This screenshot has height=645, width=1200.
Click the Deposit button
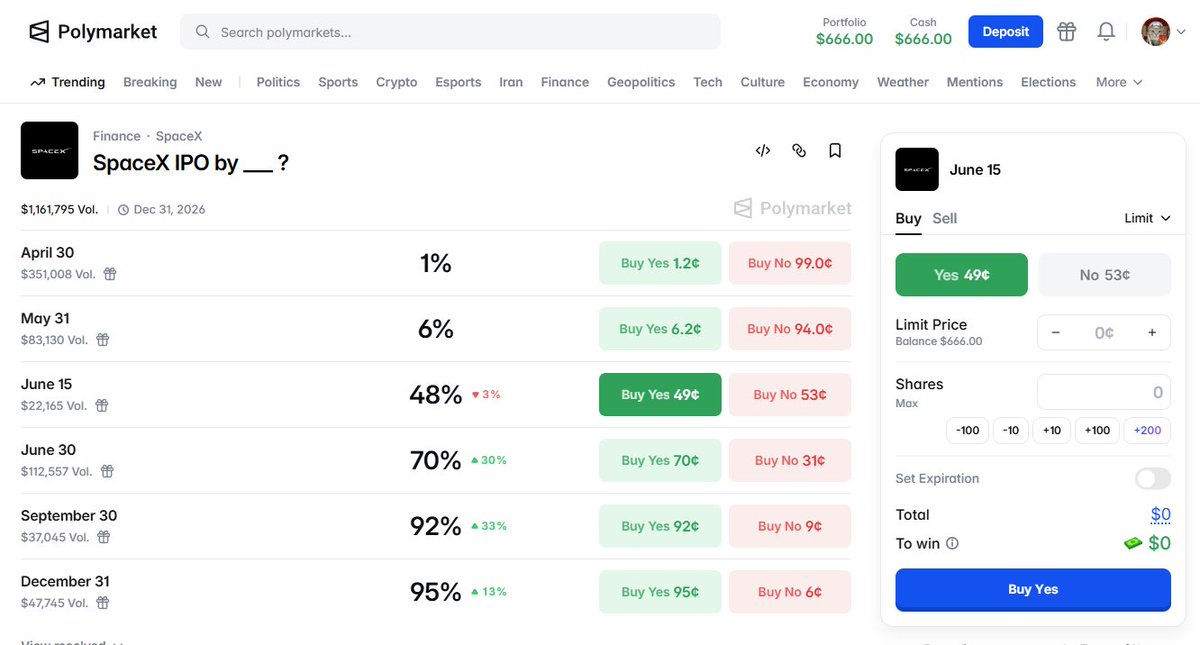[1005, 31]
